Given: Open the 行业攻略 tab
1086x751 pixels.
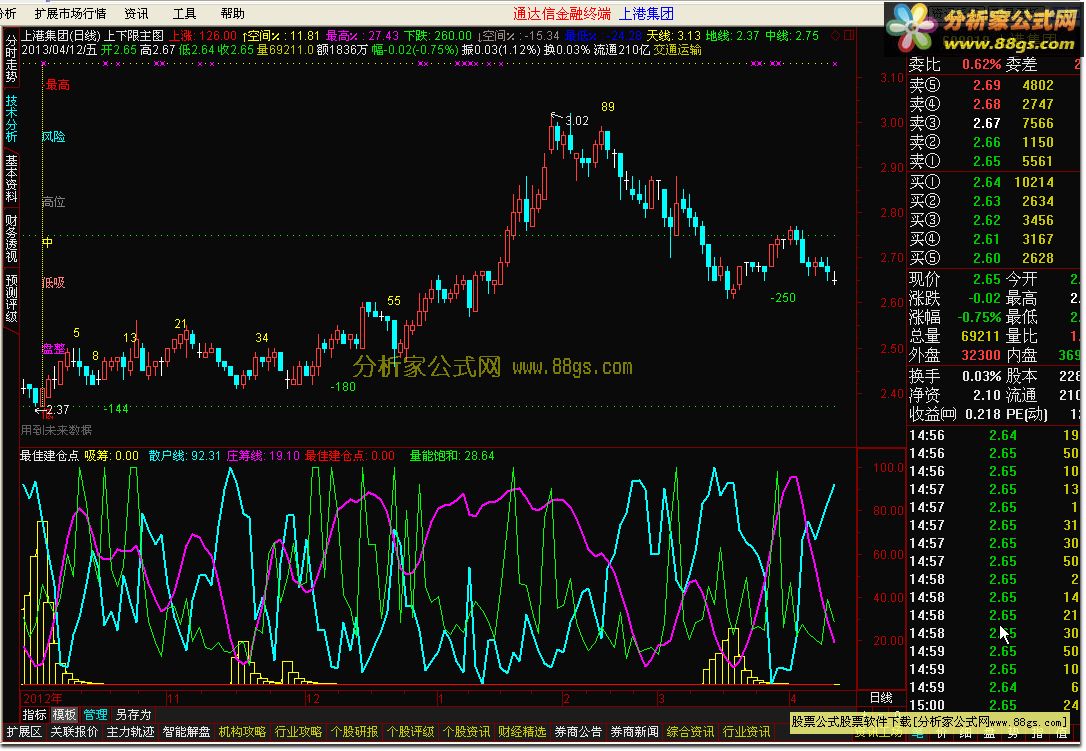Looking at the screenshot, I should point(299,732).
